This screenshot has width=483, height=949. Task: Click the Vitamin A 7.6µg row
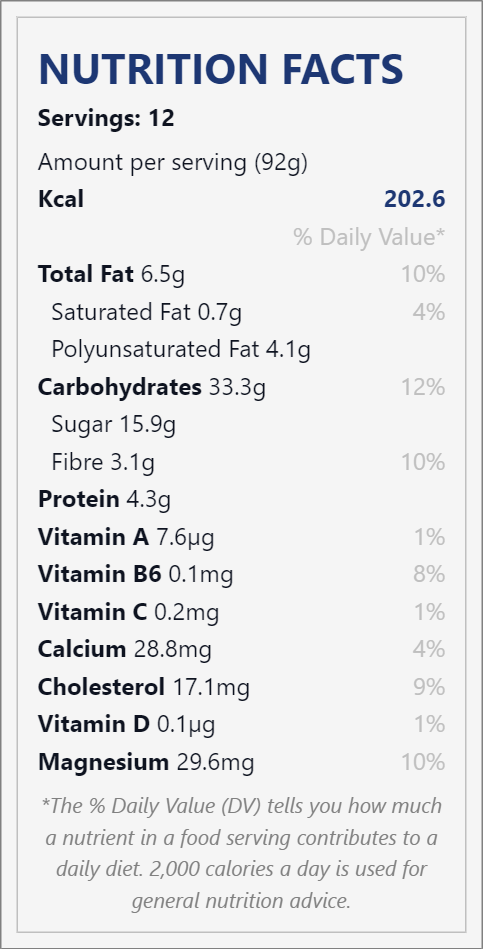(242, 537)
